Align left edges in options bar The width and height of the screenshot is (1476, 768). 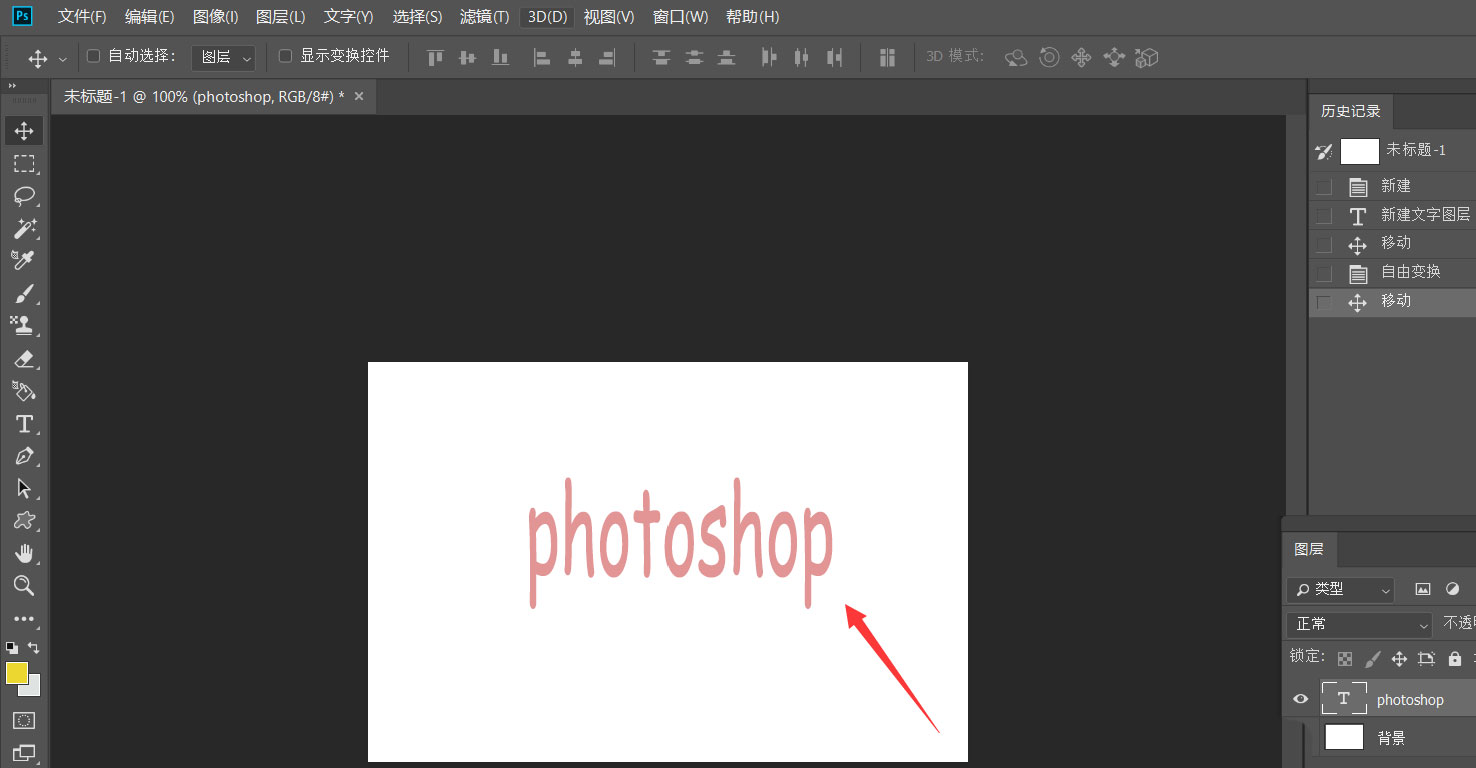coord(542,57)
